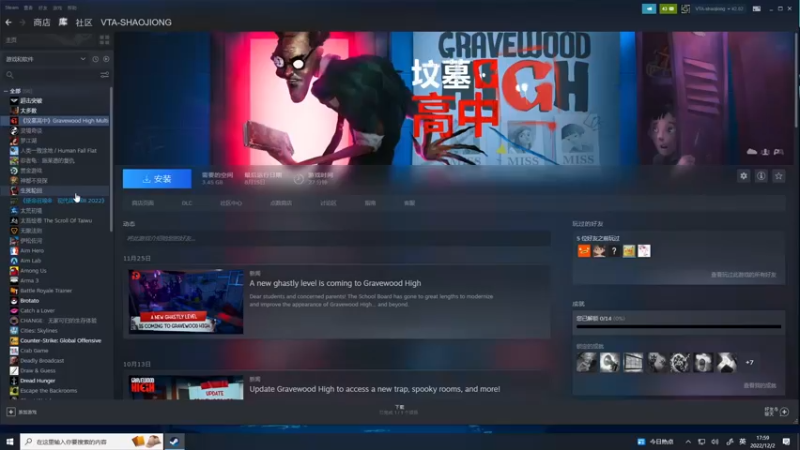View all friends who played link
The width and height of the screenshot is (800, 450).
tap(743, 274)
